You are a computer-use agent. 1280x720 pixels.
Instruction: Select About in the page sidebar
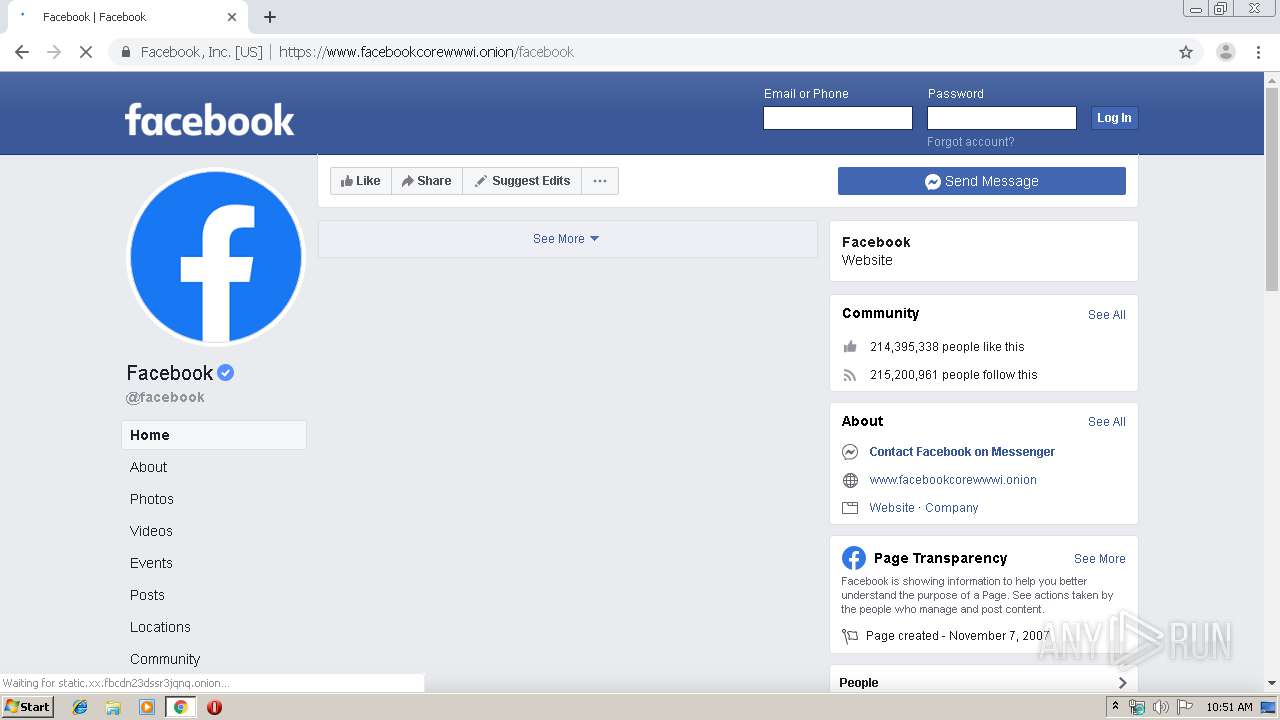(148, 467)
